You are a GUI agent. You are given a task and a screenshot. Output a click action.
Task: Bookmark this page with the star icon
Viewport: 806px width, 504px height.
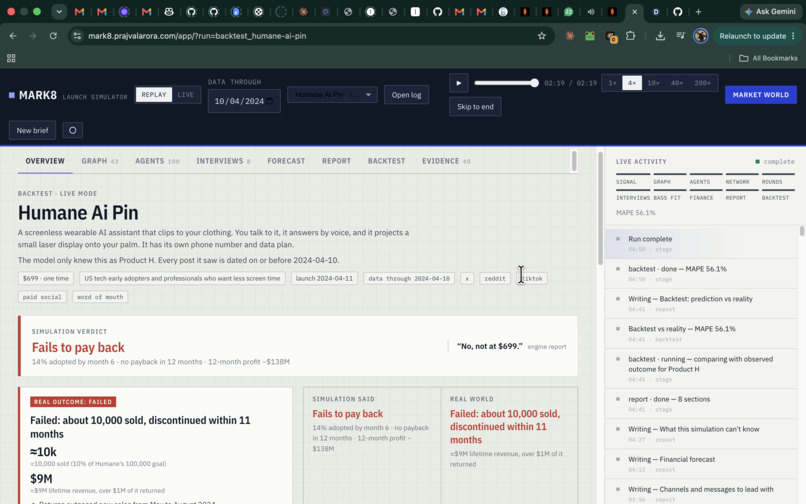(x=541, y=36)
